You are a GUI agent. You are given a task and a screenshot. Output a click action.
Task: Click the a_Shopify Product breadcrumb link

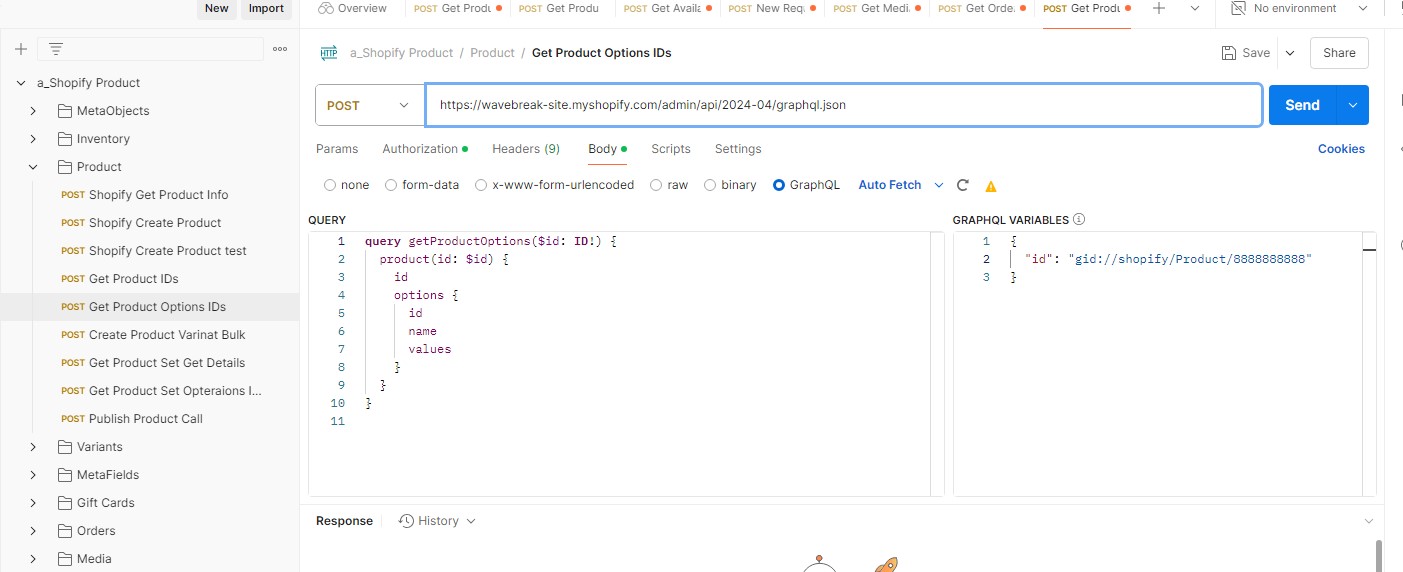pyautogui.click(x=401, y=53)
